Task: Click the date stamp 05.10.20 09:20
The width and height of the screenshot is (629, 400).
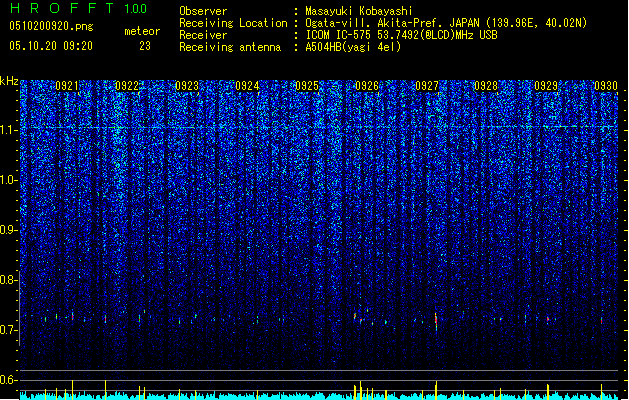Action: [51, 46]
